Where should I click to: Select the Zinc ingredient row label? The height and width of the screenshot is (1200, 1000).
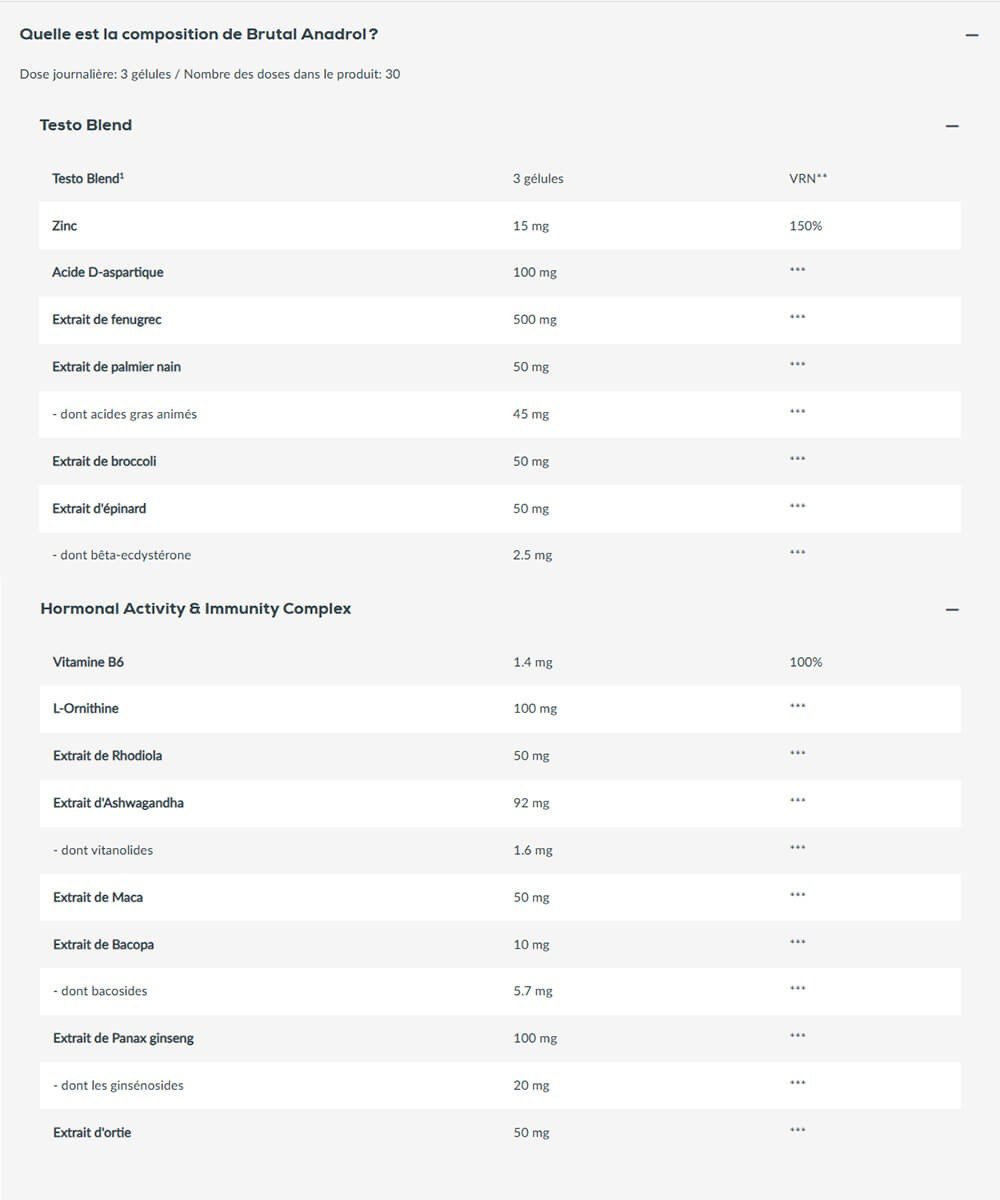click(65, 226)
